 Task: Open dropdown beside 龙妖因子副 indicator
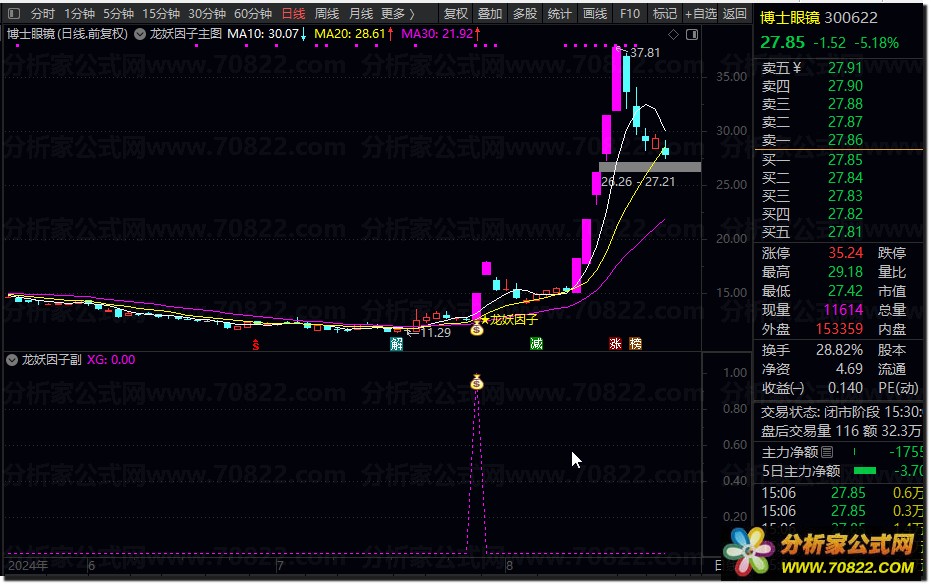pos(12,360)
